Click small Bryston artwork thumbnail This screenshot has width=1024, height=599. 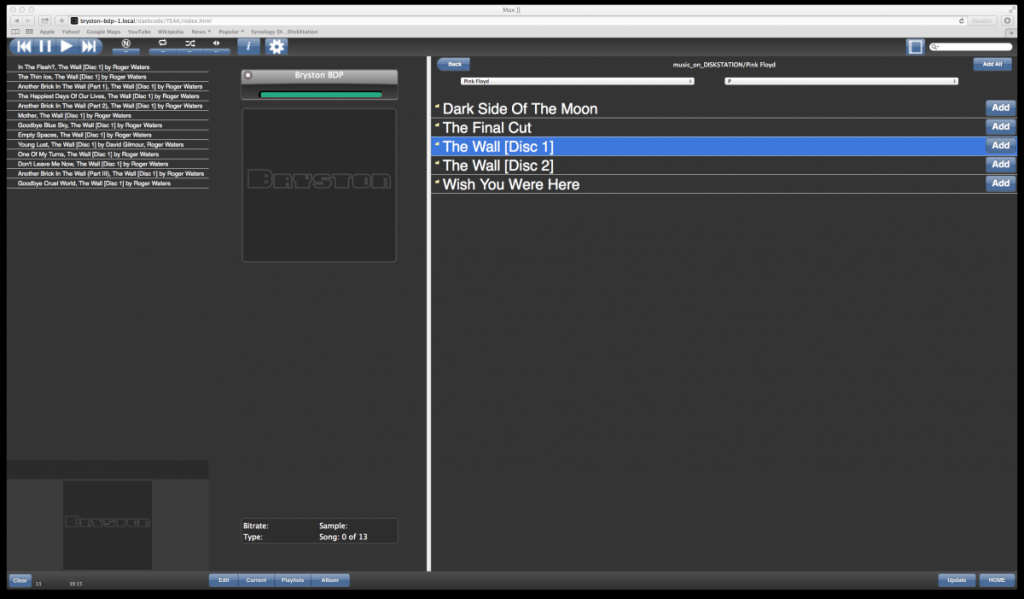click(x=108, y=525)
